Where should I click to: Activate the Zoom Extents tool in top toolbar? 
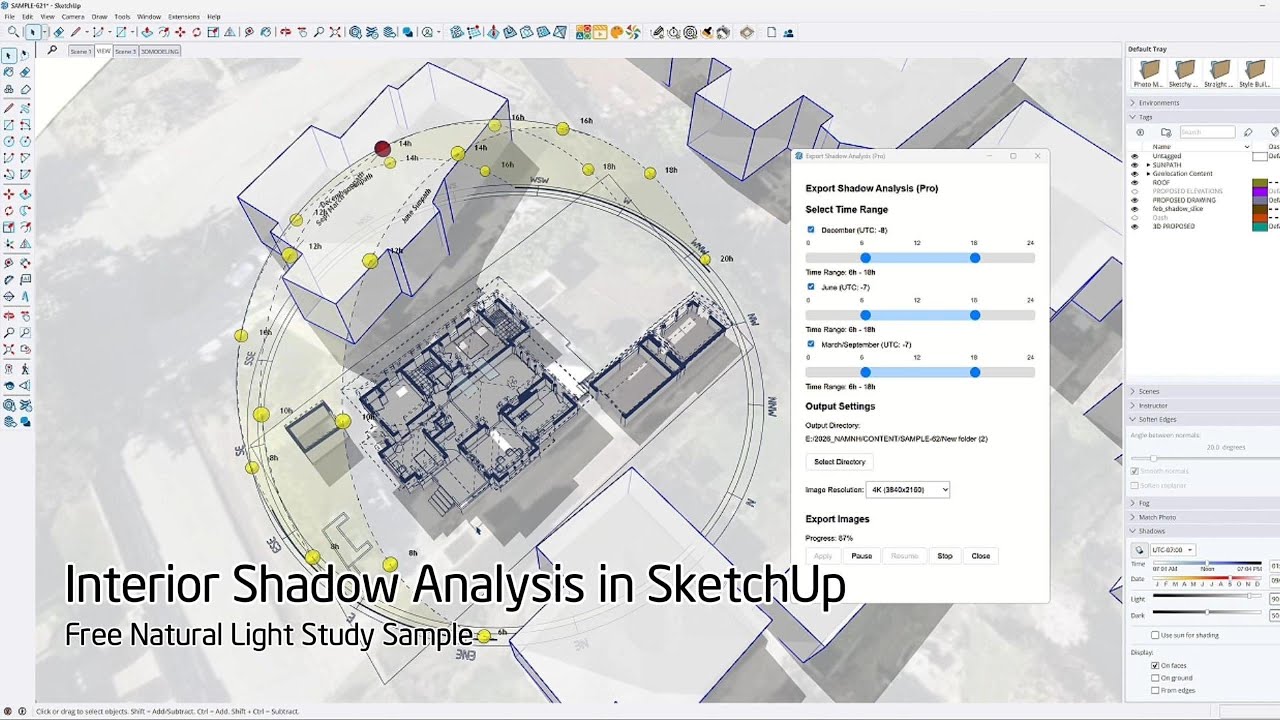click(335, 32)
